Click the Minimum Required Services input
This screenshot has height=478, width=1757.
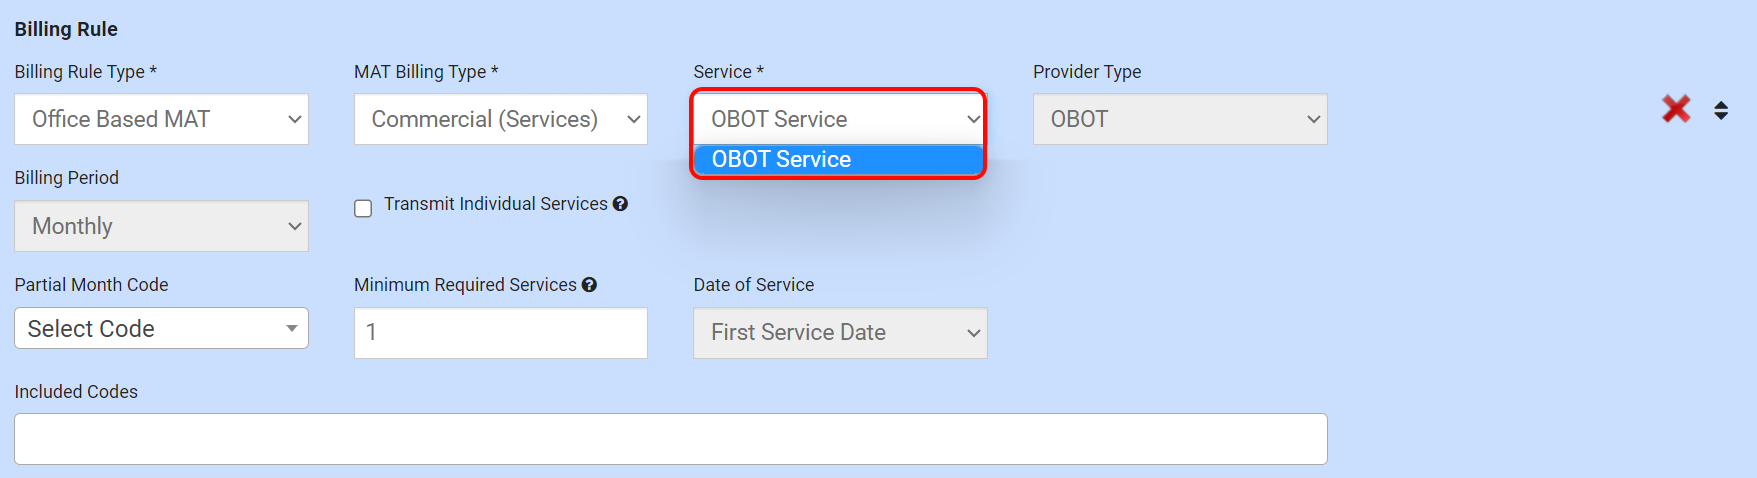pos(500,332)
